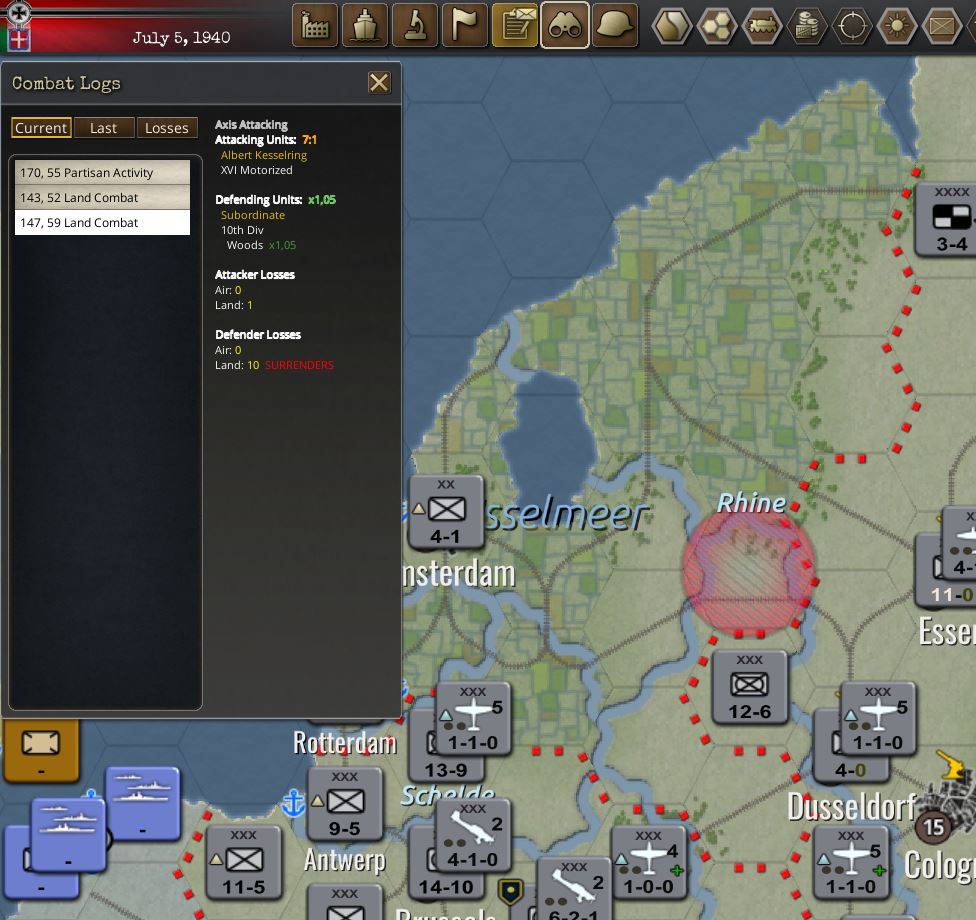This screenshot has height=920, width=976.
Task: Click the red SURRENDERS result text
Action: click(x=299, y=365)
